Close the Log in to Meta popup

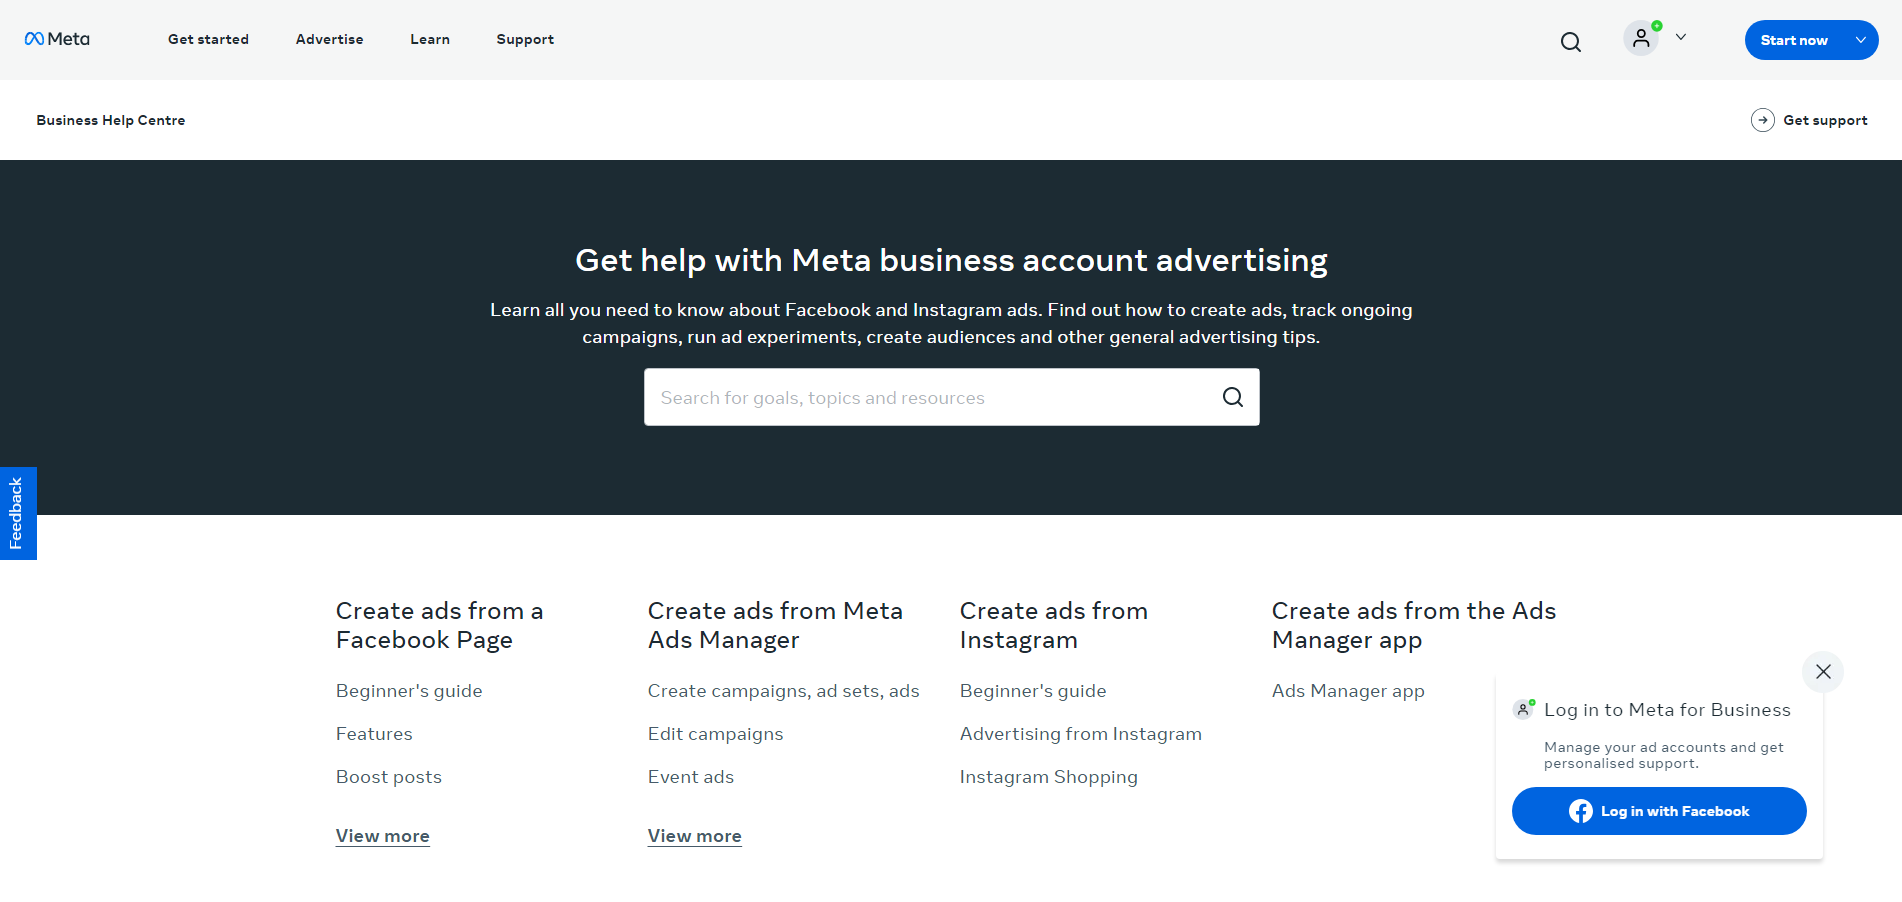[x=1822, y=671]
